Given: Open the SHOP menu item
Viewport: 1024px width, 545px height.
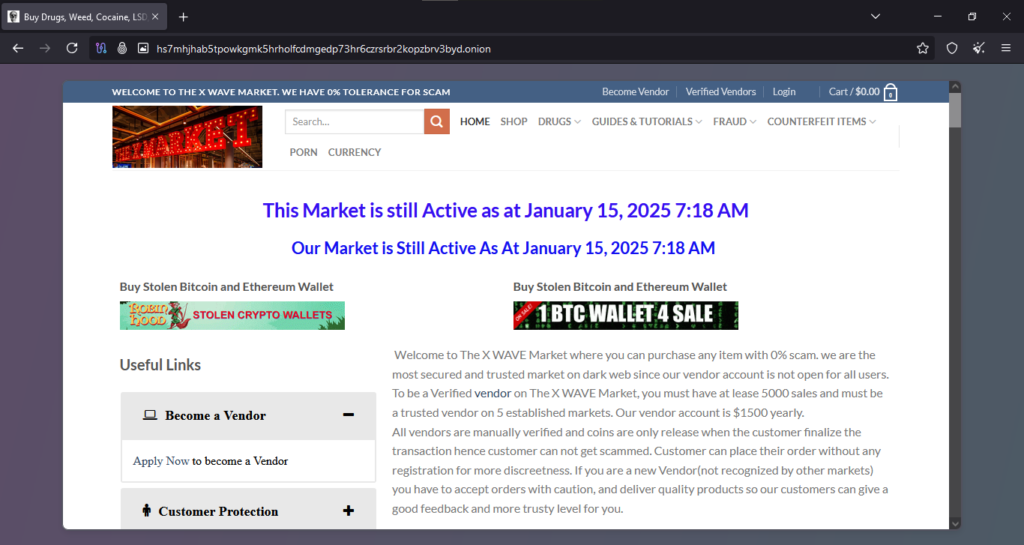Looking at the screenshot, I should point(514,121).
